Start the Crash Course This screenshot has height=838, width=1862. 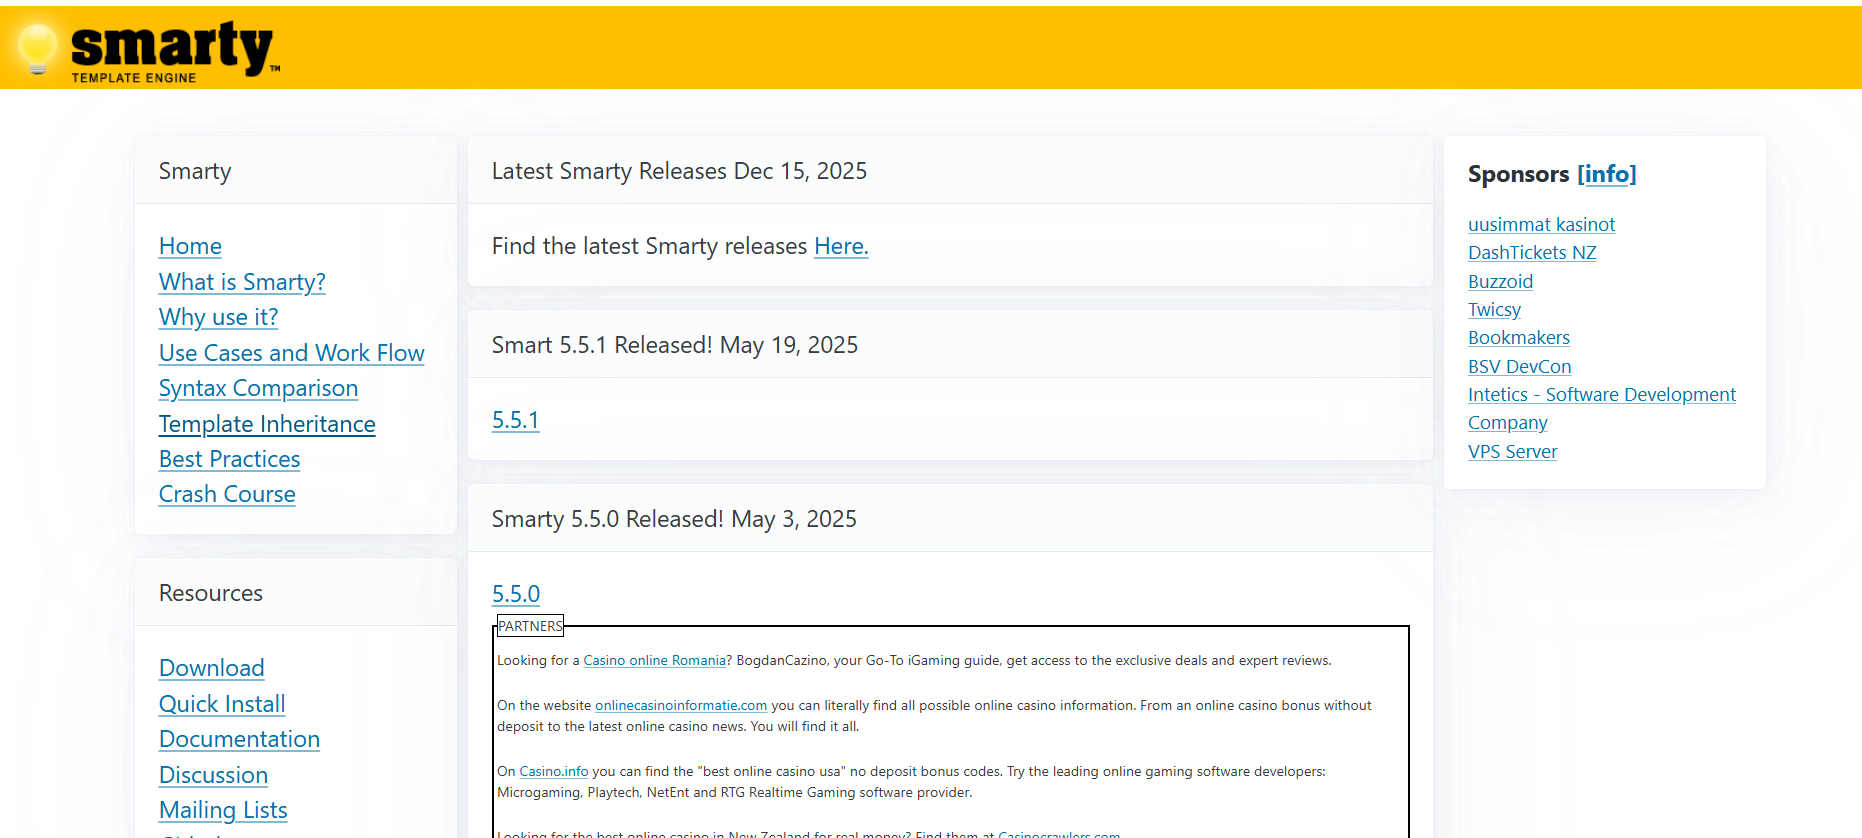227,494
